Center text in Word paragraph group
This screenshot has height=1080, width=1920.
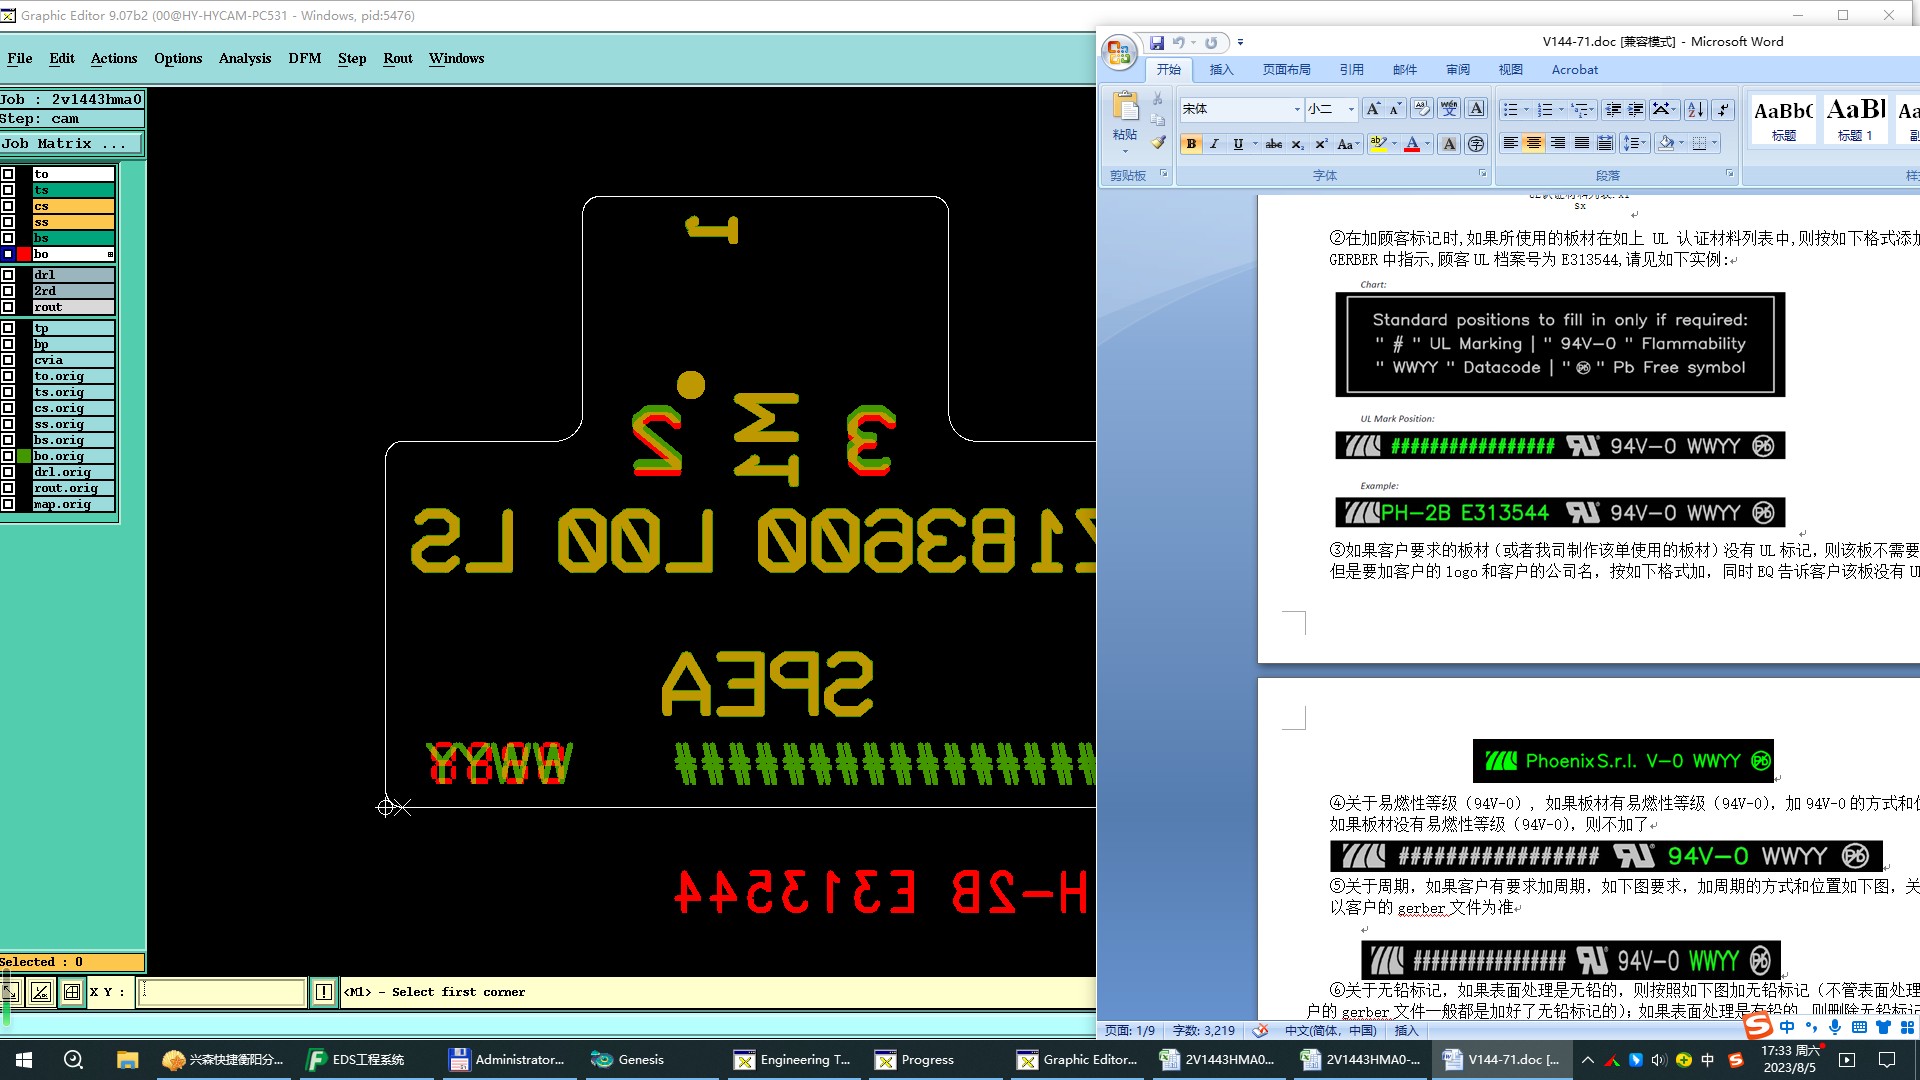click(1534, 144)
